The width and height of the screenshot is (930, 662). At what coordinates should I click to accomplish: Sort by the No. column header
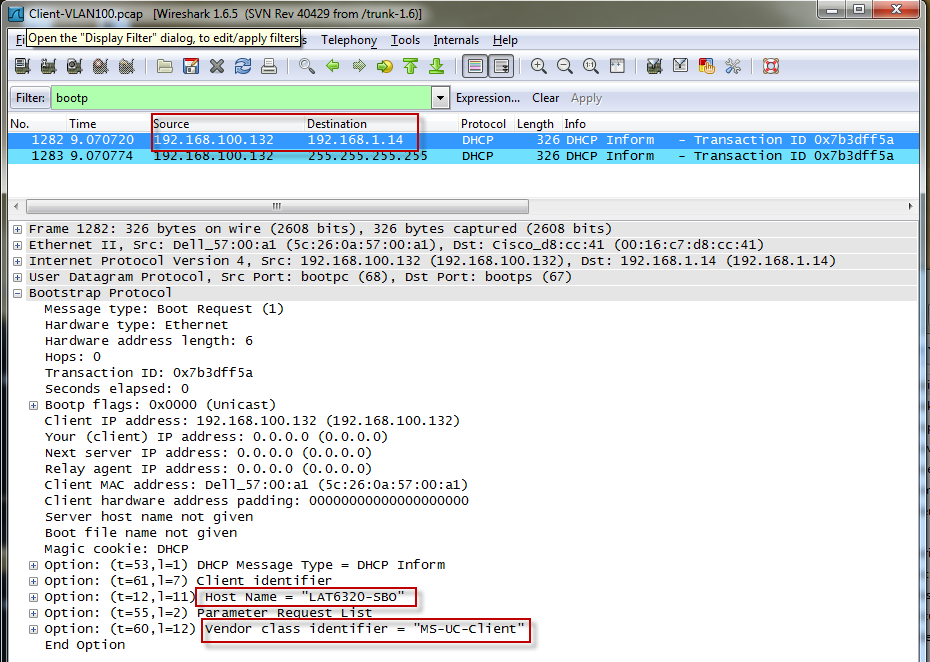37,123
